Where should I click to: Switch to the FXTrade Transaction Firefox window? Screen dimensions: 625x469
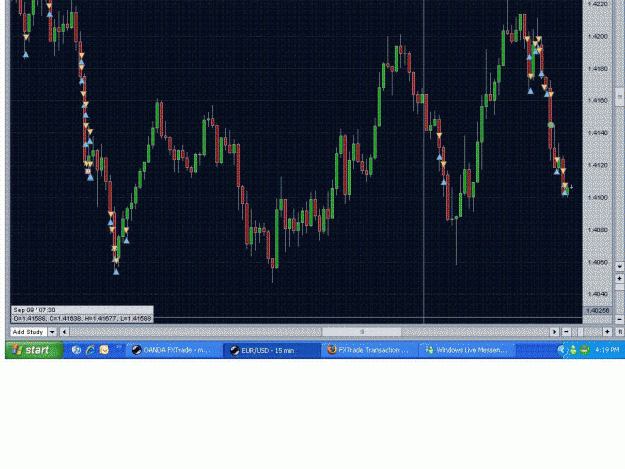coord(369,350)
